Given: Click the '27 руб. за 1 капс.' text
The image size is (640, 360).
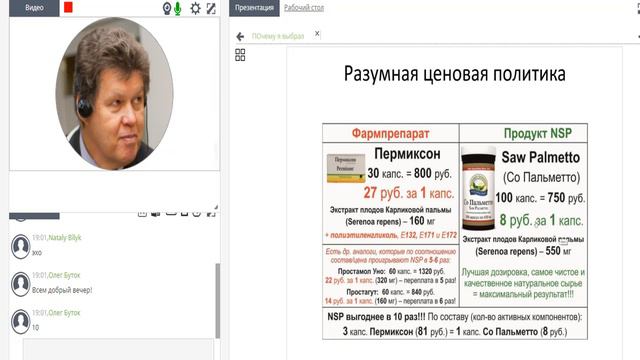Looking at the screenshot, I should [x=409, y=193].
